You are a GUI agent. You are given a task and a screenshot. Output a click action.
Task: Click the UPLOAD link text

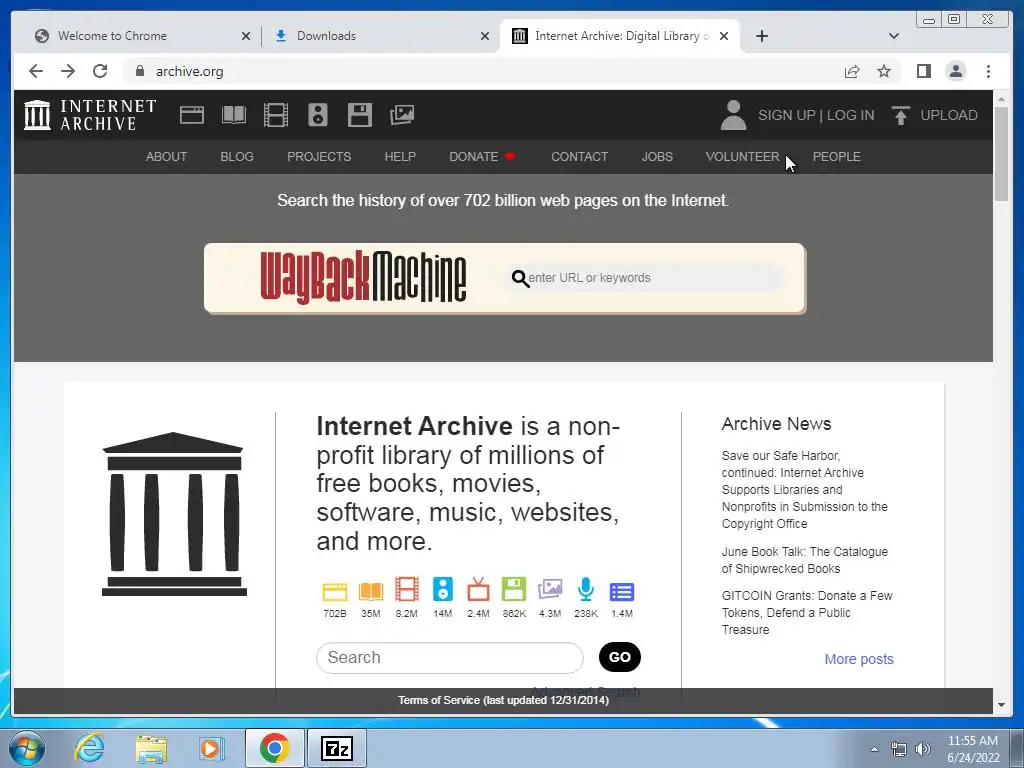(x=949, y=115)
